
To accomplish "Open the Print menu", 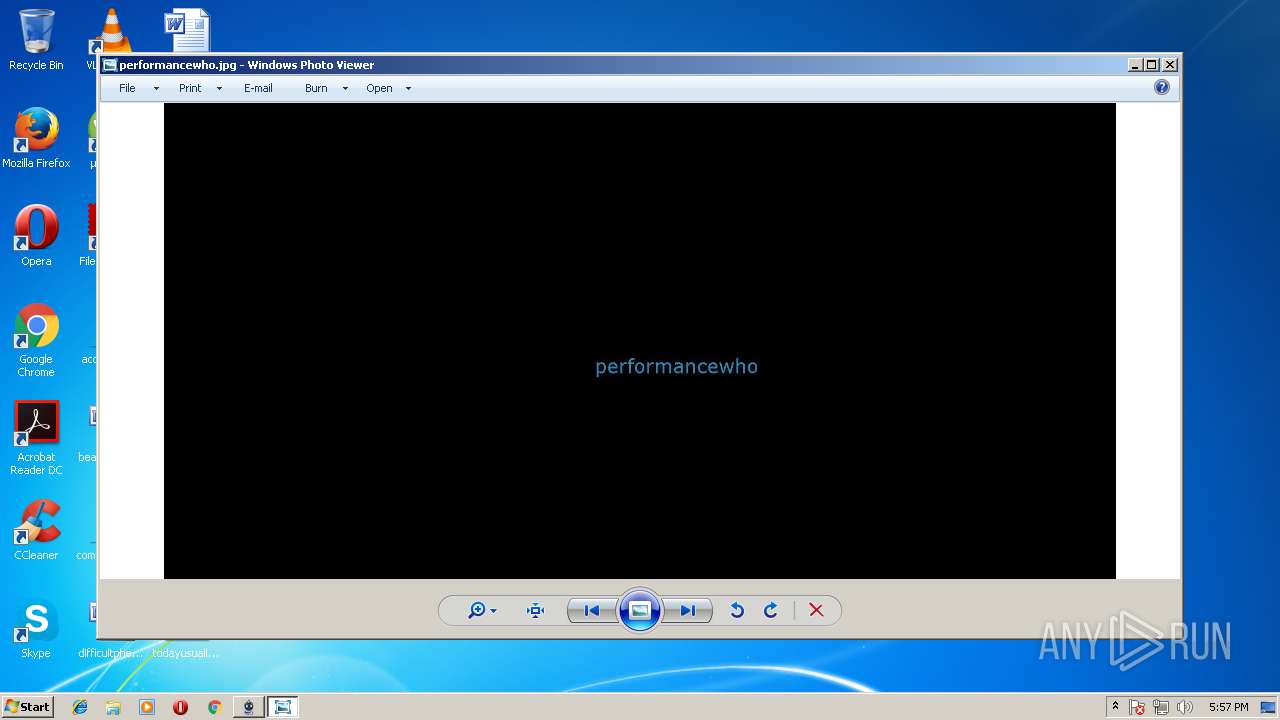I will click(190, 88).
